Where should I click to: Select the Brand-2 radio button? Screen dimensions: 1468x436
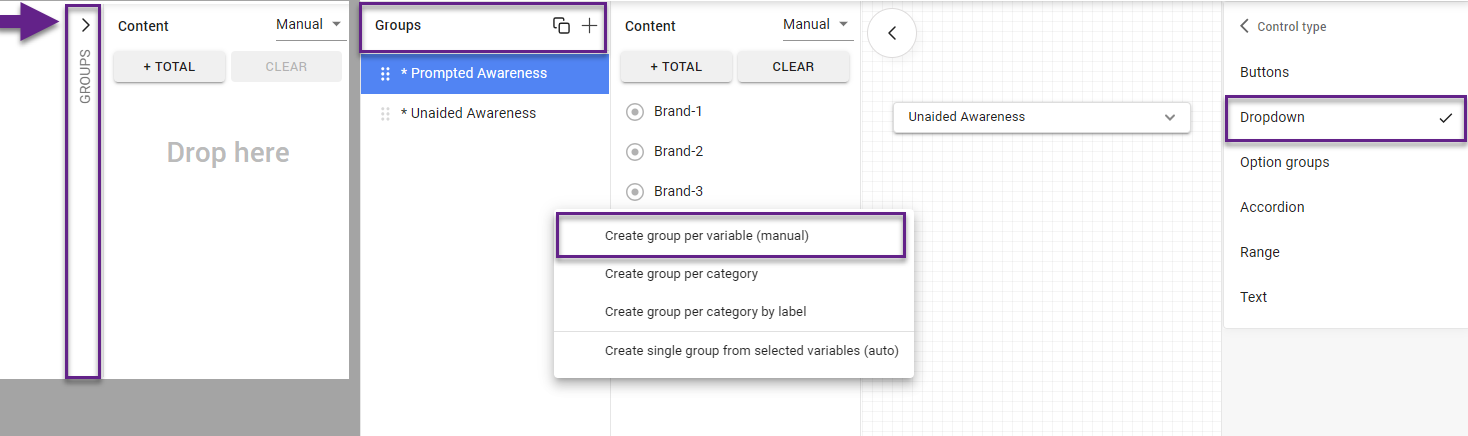pyautogui.click(x=633, y=152)
